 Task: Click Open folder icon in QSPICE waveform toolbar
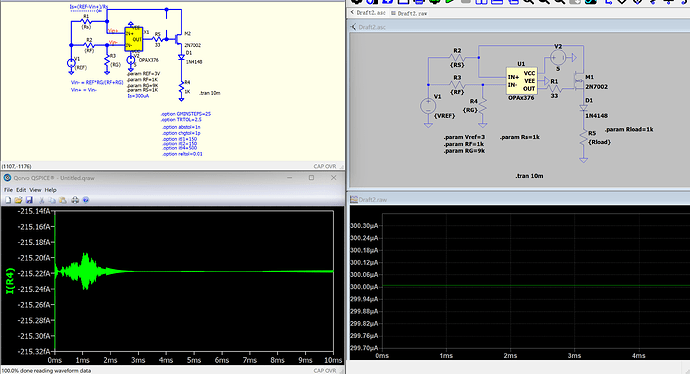[x=18, y=200]
